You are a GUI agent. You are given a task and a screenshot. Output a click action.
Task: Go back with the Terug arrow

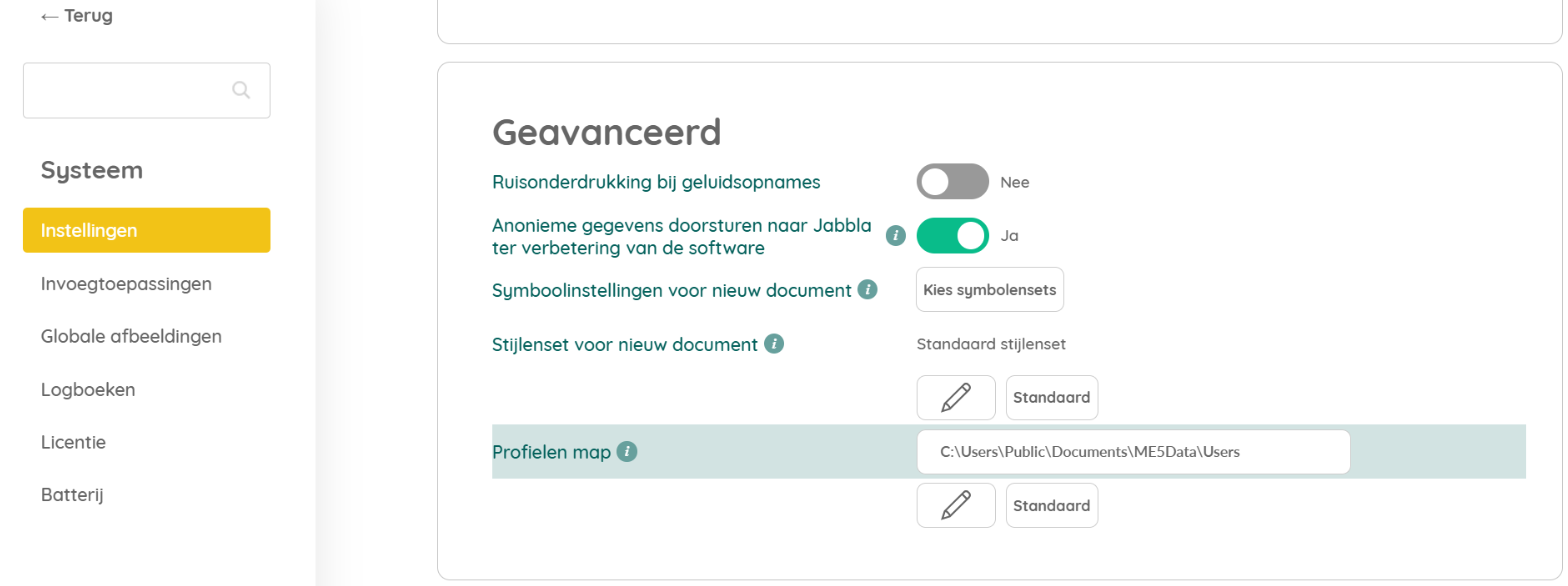coord(77,16)
